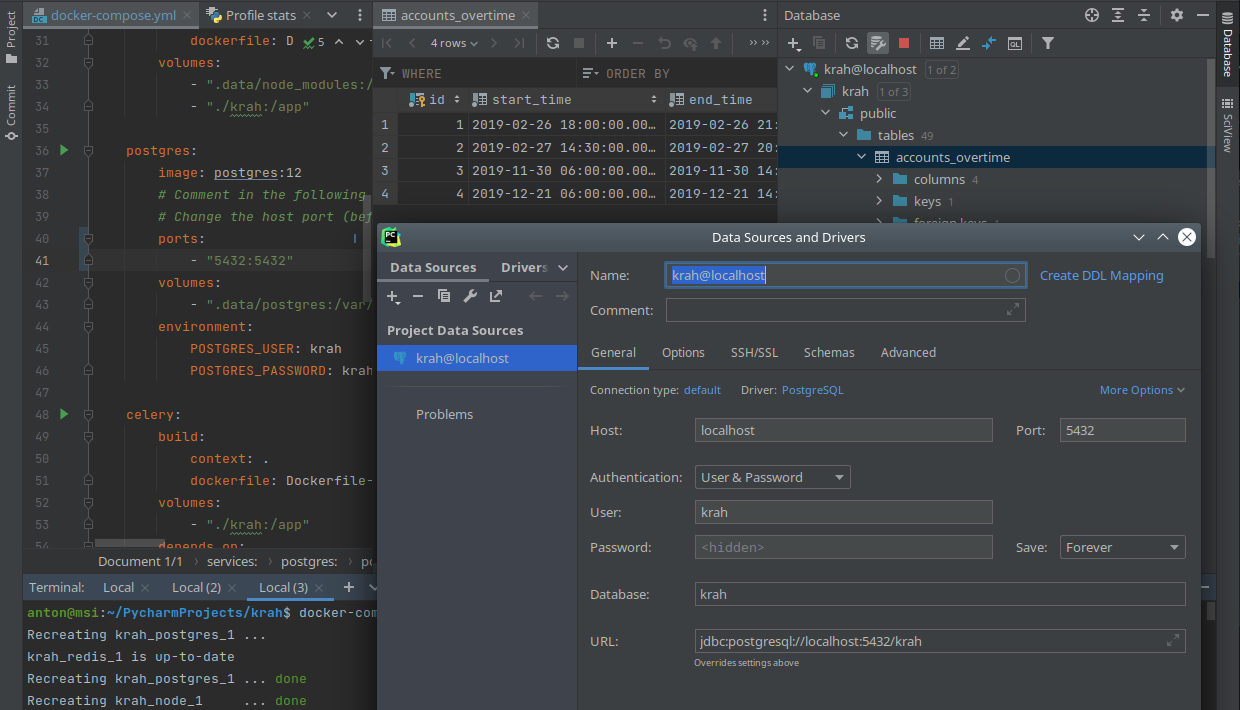Open data source properties wrench icon in Database toolbar

coord(877,43)
